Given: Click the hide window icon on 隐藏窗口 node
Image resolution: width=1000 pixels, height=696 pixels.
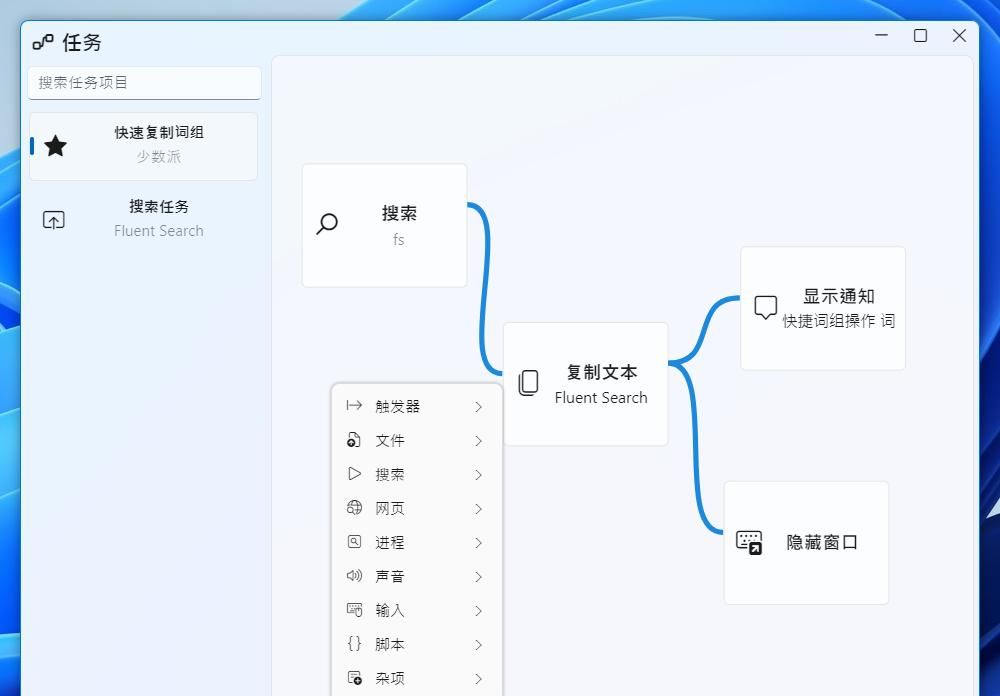Looking at the screenshot, I should pyautogui.click(x=750, y=543).
